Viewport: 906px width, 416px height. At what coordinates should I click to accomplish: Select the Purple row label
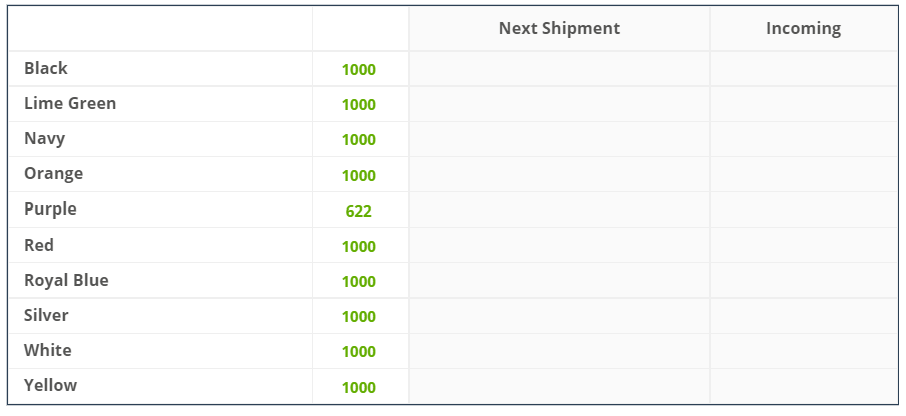pos(50,209)
